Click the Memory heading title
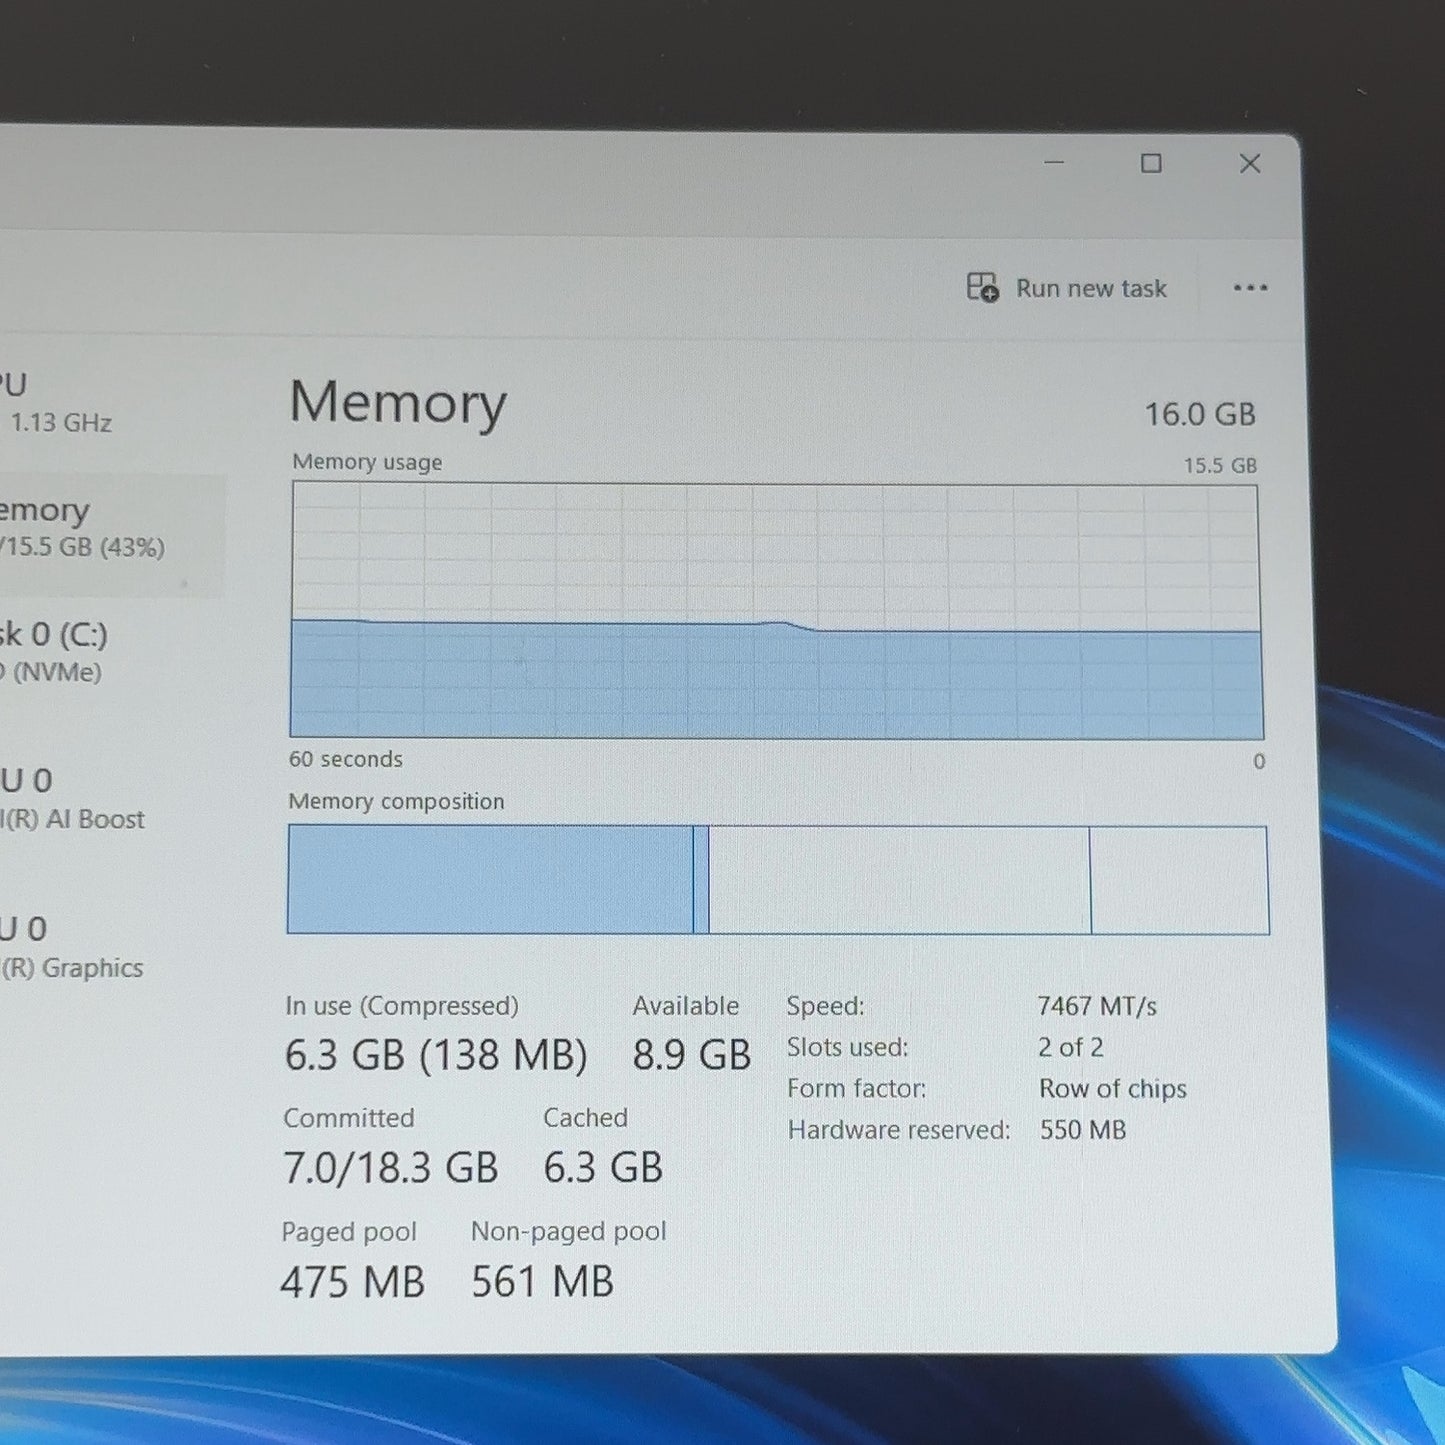1445x1445 pixels. [398, 402]
